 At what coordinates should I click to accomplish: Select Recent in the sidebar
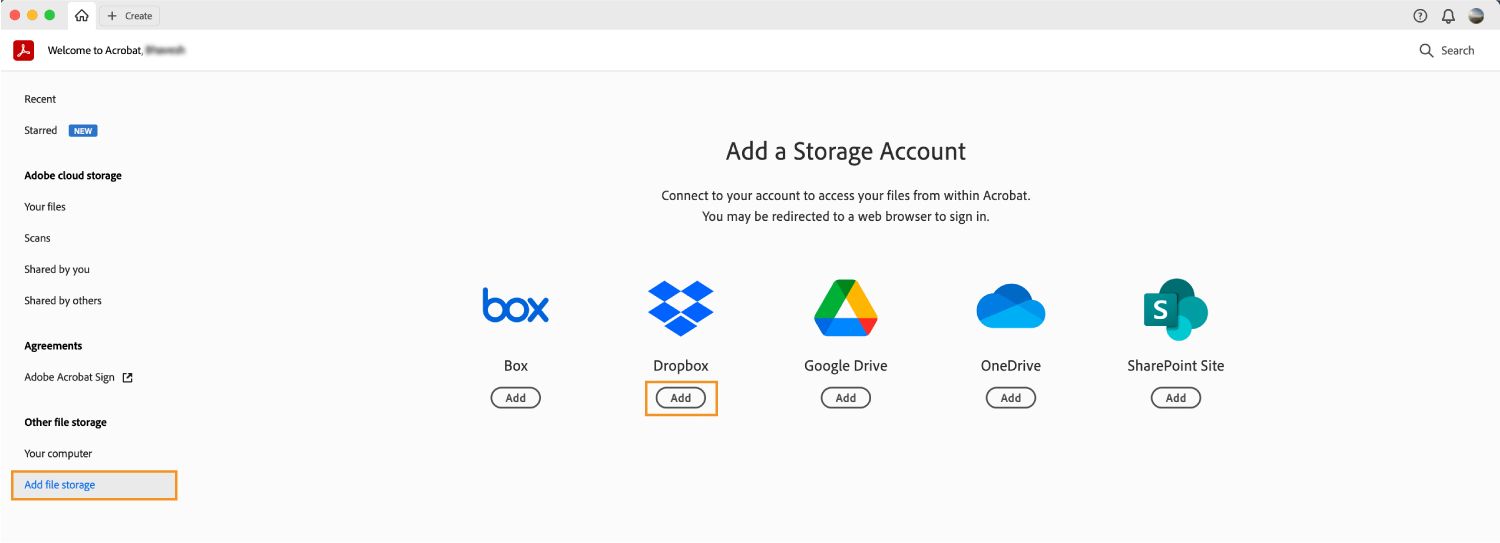[40, 99]
